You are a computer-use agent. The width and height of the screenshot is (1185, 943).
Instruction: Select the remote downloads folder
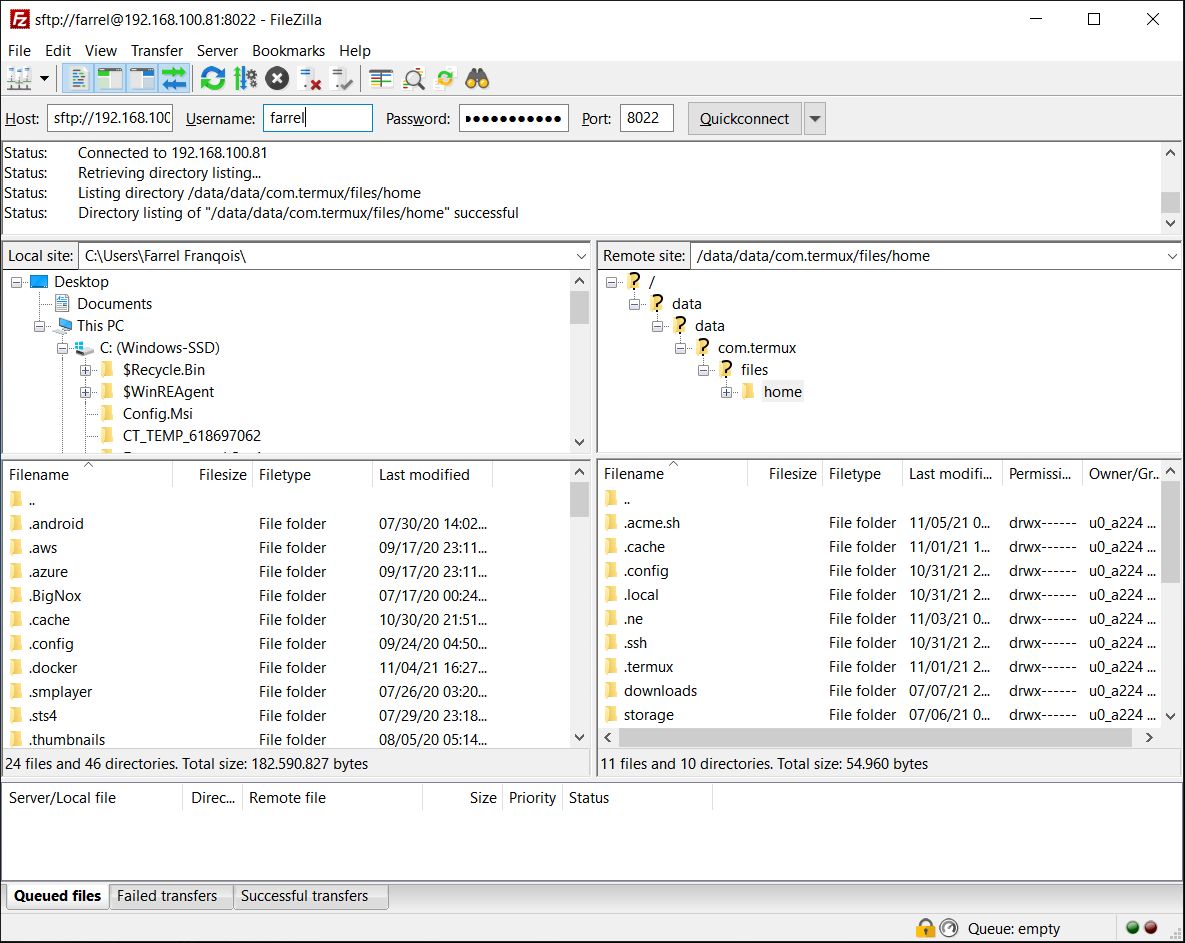[879, 691]
